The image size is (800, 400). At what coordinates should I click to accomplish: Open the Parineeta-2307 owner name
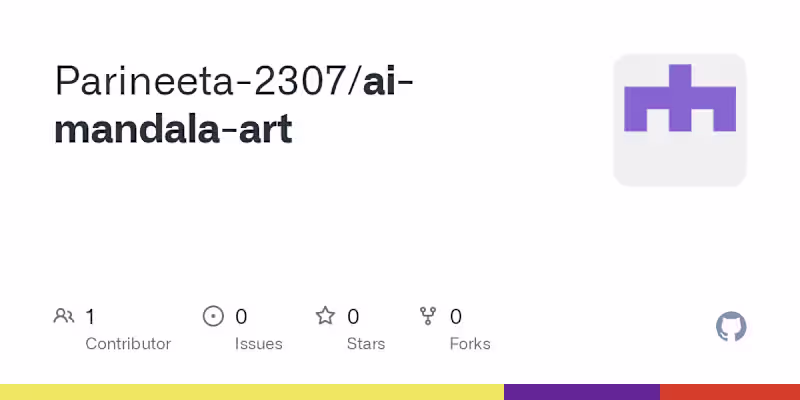[x=200, y=82]
